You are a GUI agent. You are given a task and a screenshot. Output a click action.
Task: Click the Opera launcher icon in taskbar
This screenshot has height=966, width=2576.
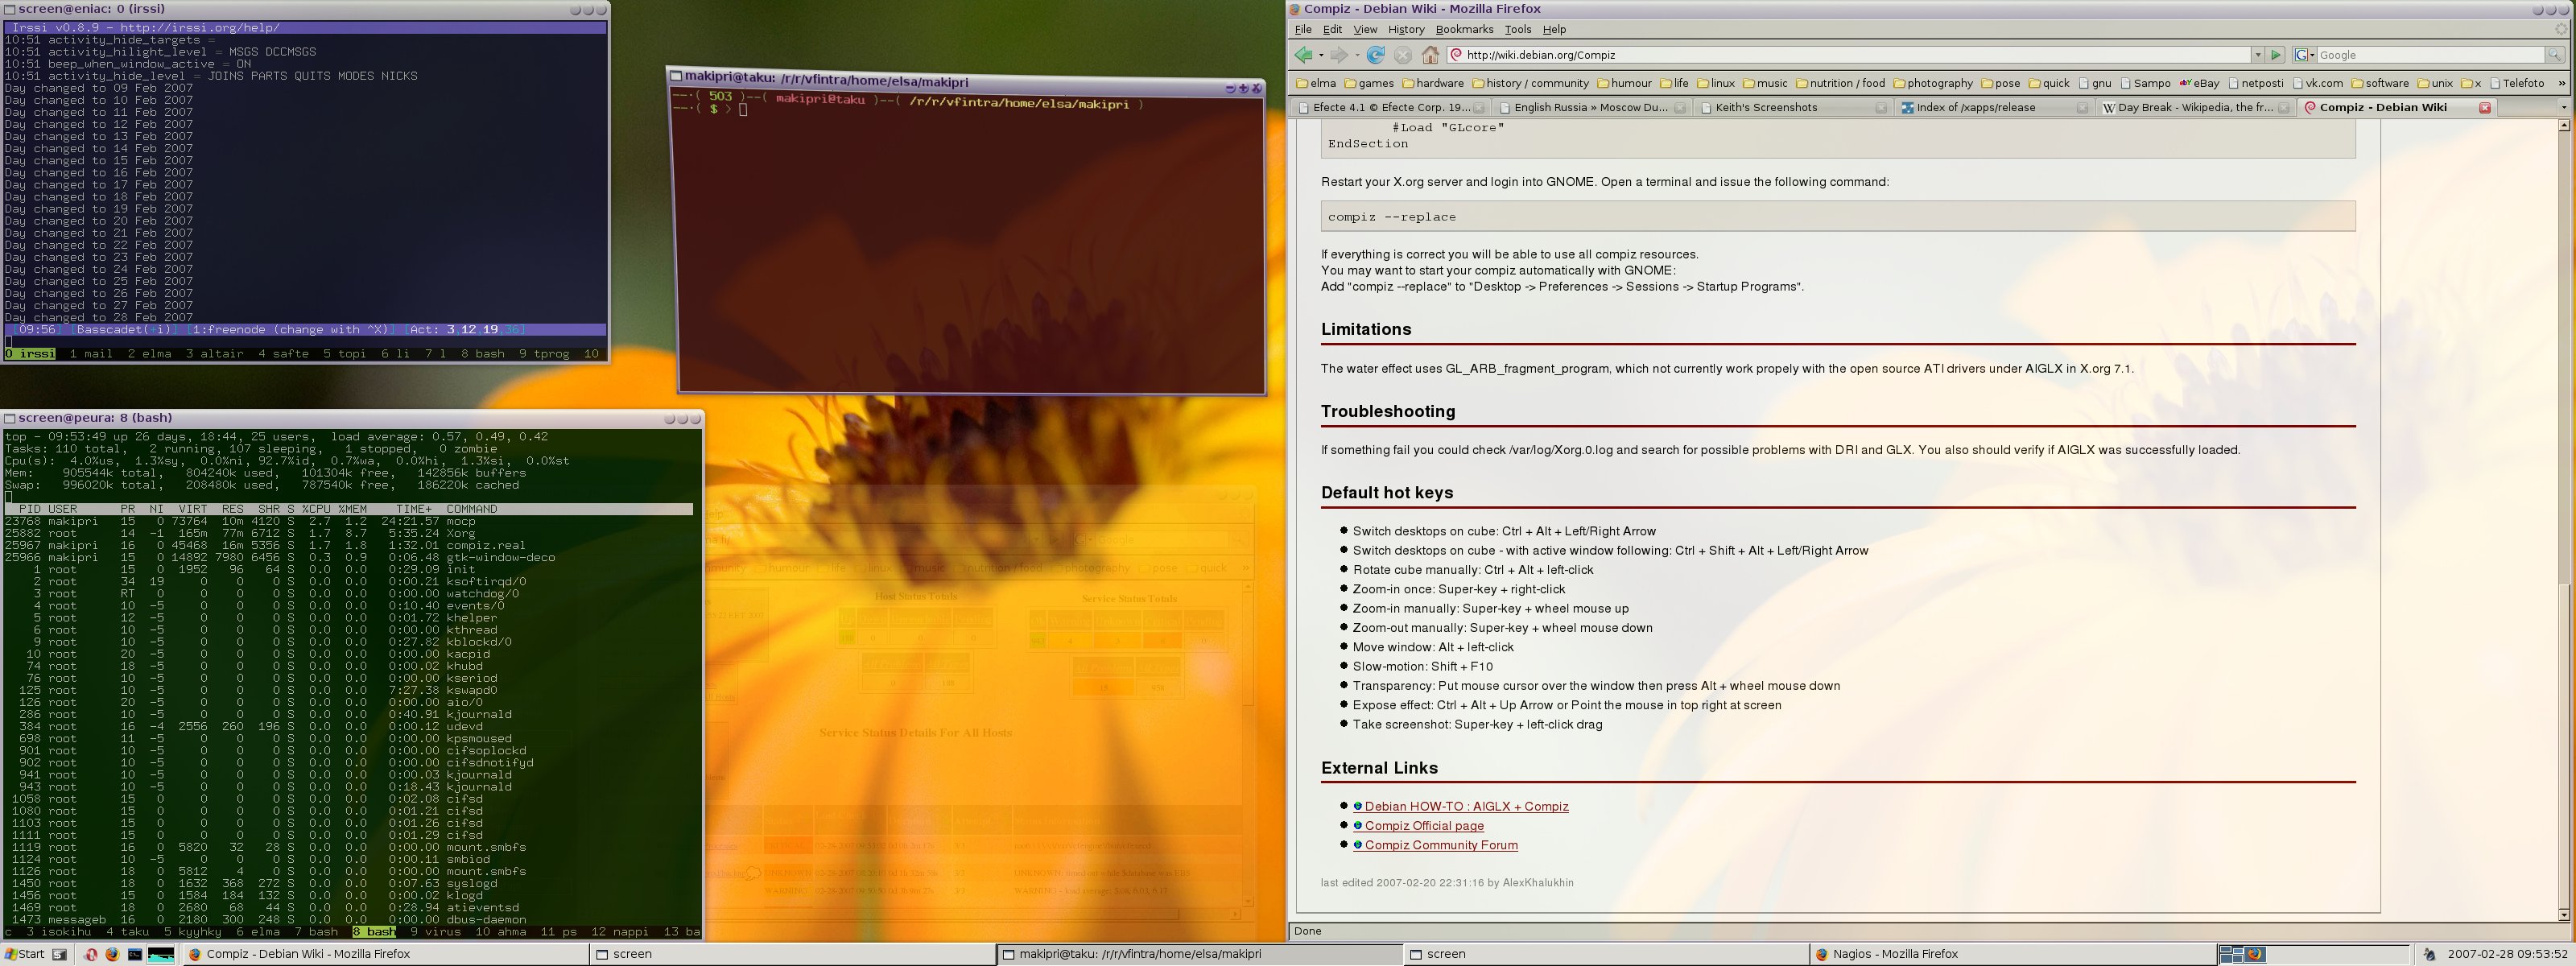(x=91, y=954)
